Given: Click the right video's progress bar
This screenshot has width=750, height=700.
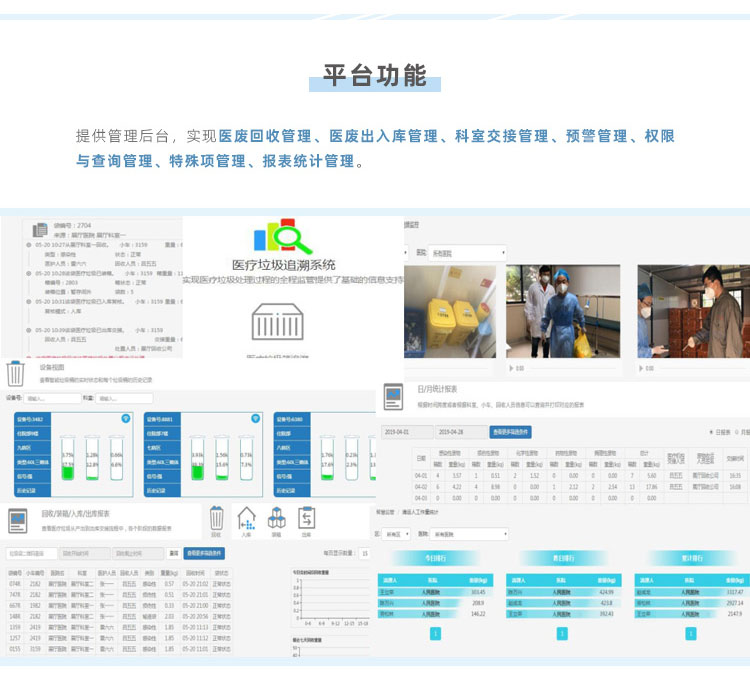Looking at the screenshot, I should [x=703, y=368].
